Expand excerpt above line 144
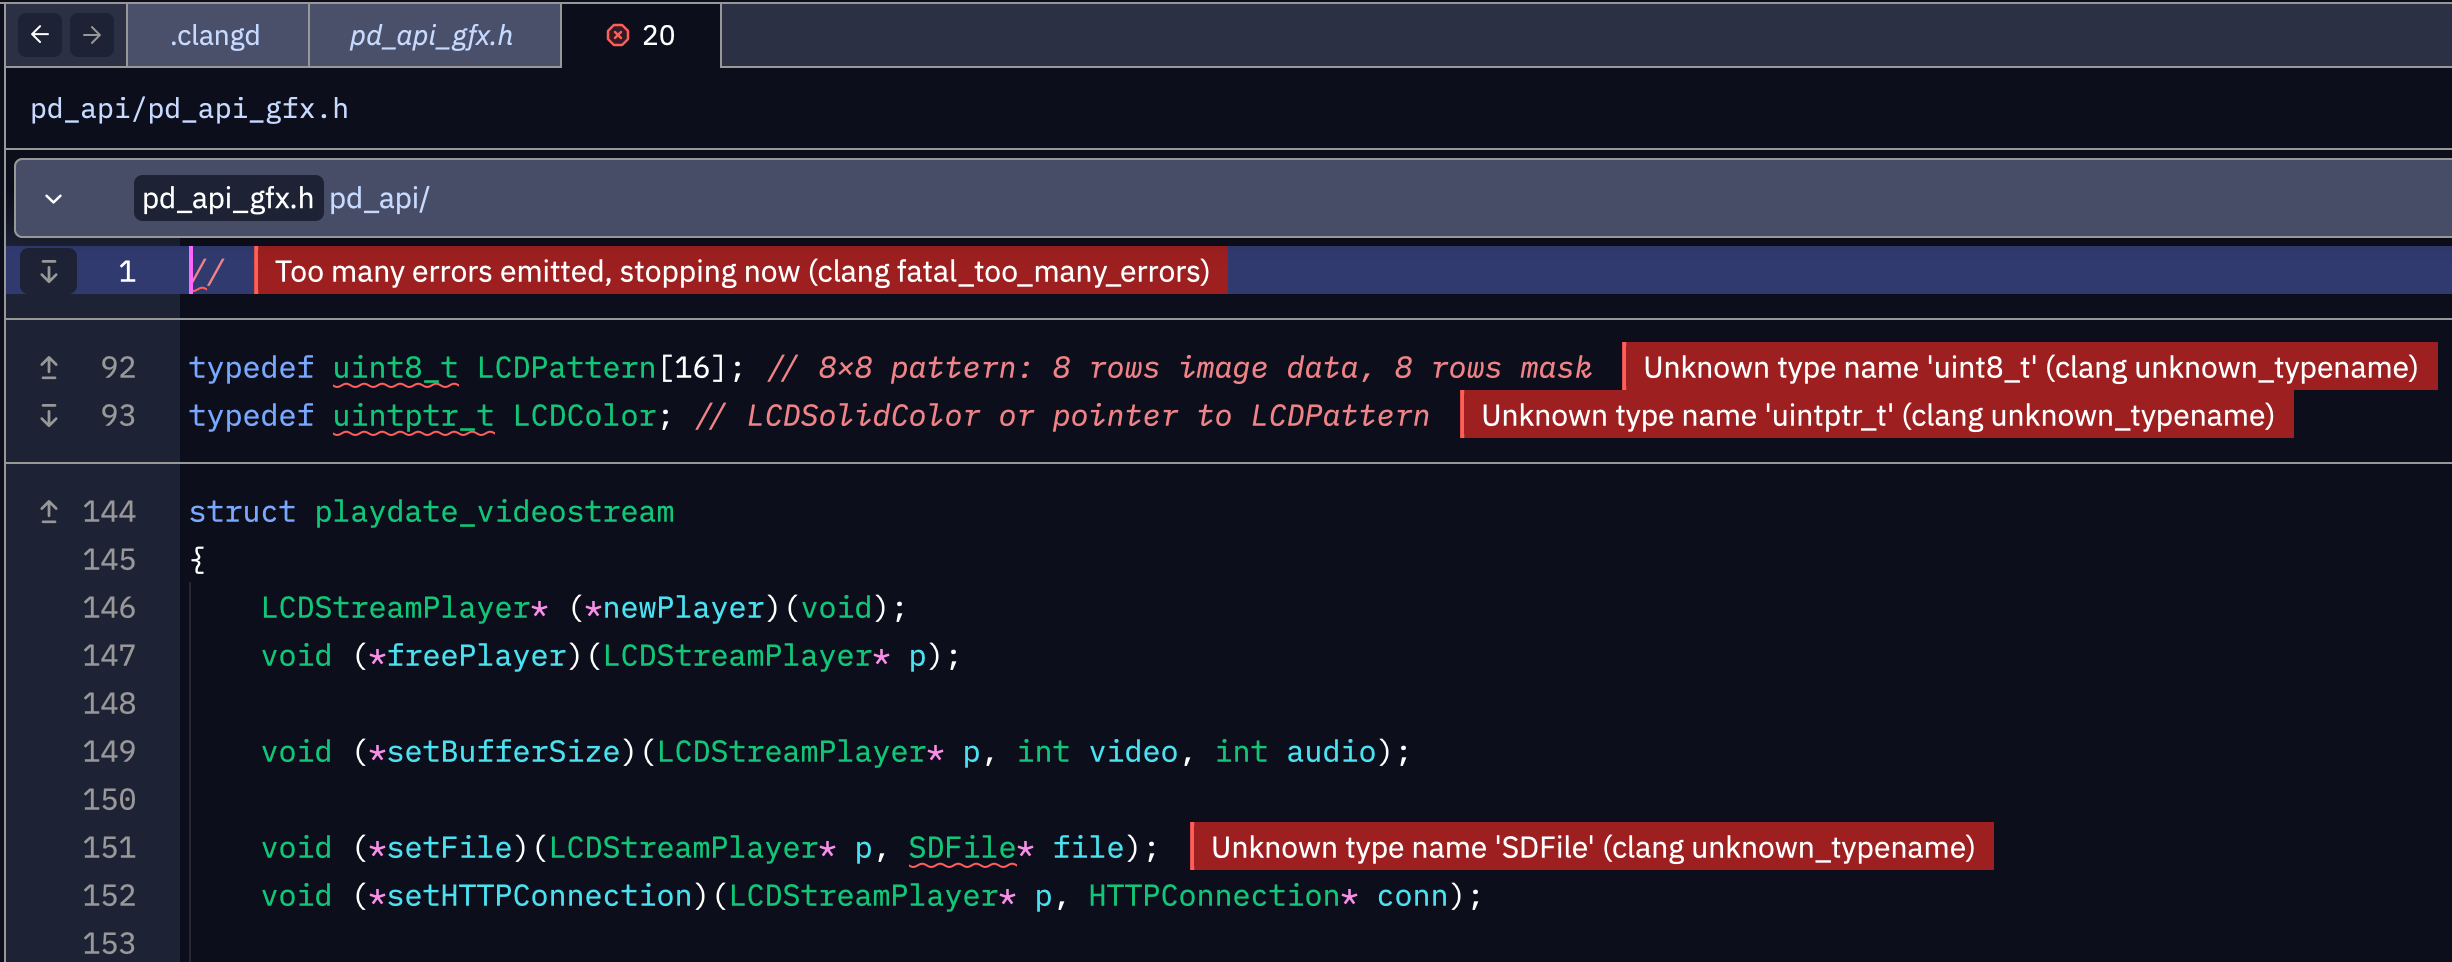2452x962 pixels. tap(48, 512)
